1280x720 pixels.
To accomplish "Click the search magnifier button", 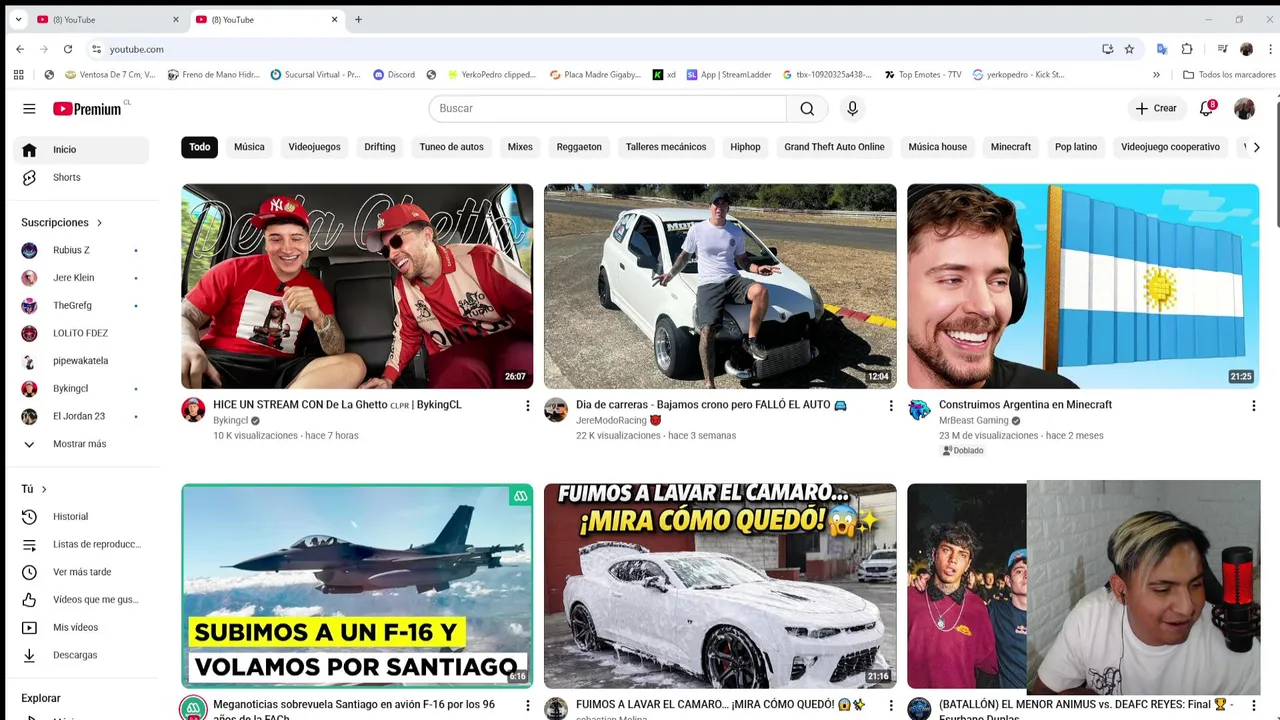I will (807, 108).
